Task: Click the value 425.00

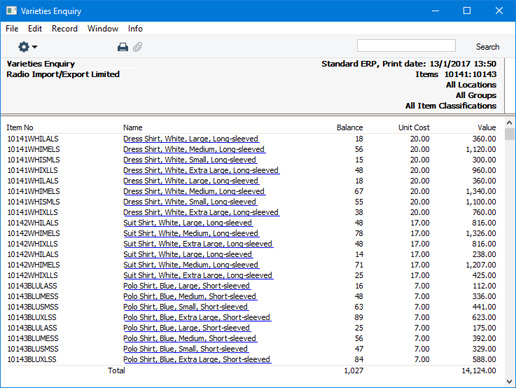Action: tap(484, 275)
